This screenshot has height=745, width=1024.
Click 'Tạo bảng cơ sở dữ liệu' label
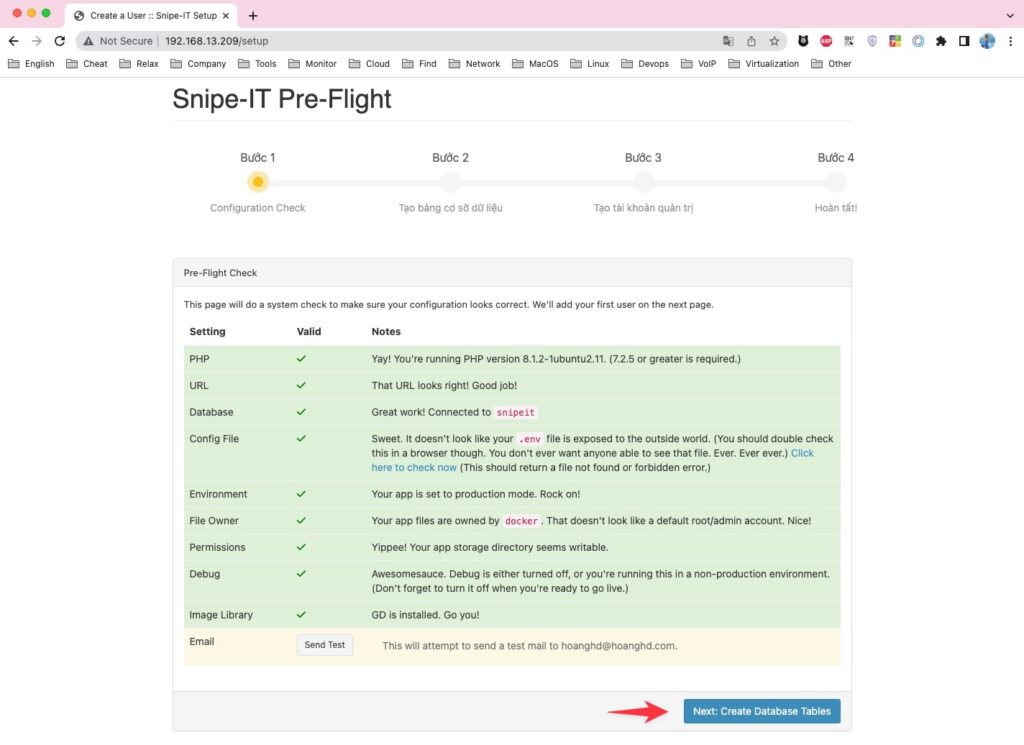point(451,208)
